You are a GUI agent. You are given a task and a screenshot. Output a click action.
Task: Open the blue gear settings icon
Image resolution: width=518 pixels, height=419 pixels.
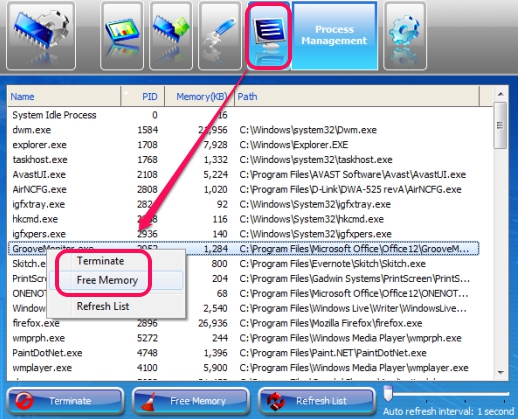click(405, 35)
